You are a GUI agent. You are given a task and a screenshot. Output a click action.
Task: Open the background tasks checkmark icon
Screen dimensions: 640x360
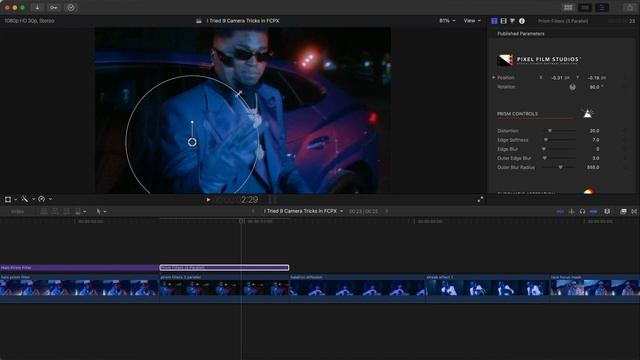point(71,7)
